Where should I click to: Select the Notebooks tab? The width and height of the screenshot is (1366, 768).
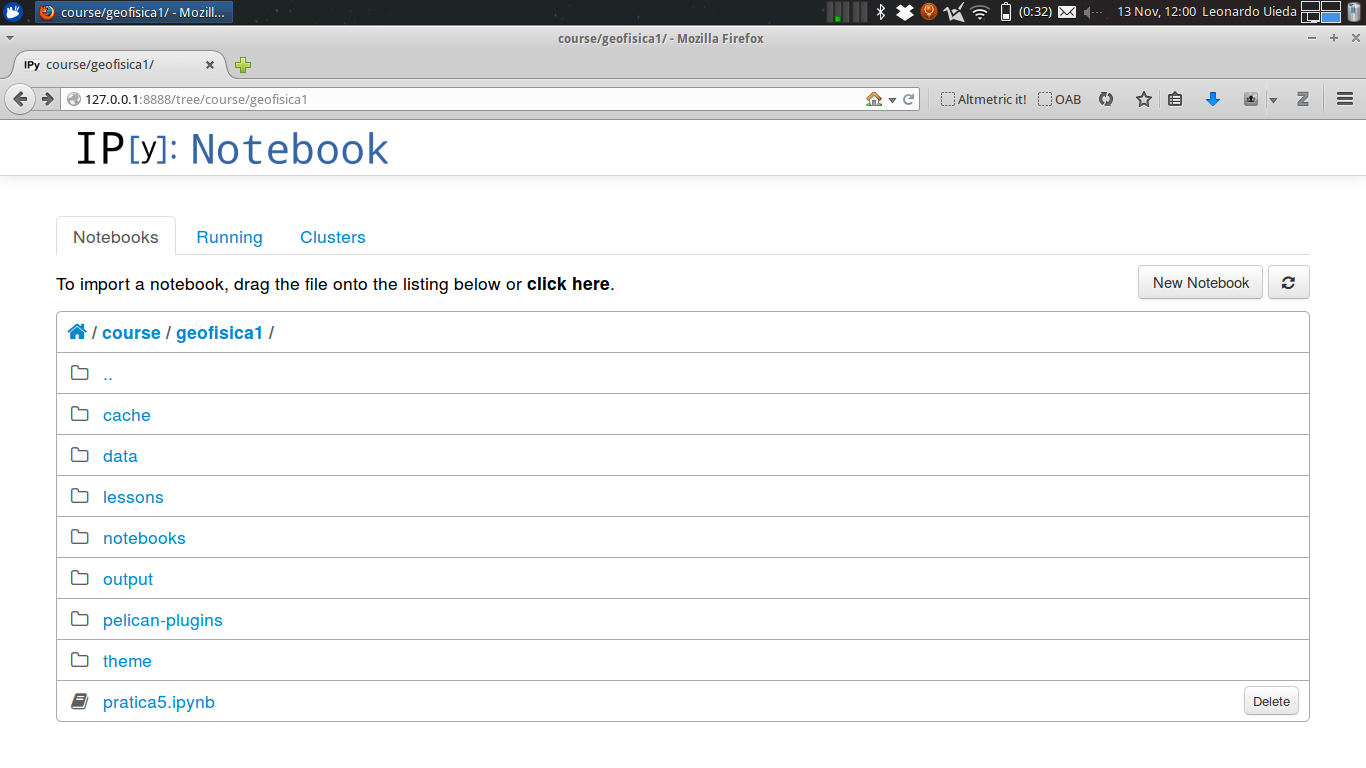[x=116, y=237]
